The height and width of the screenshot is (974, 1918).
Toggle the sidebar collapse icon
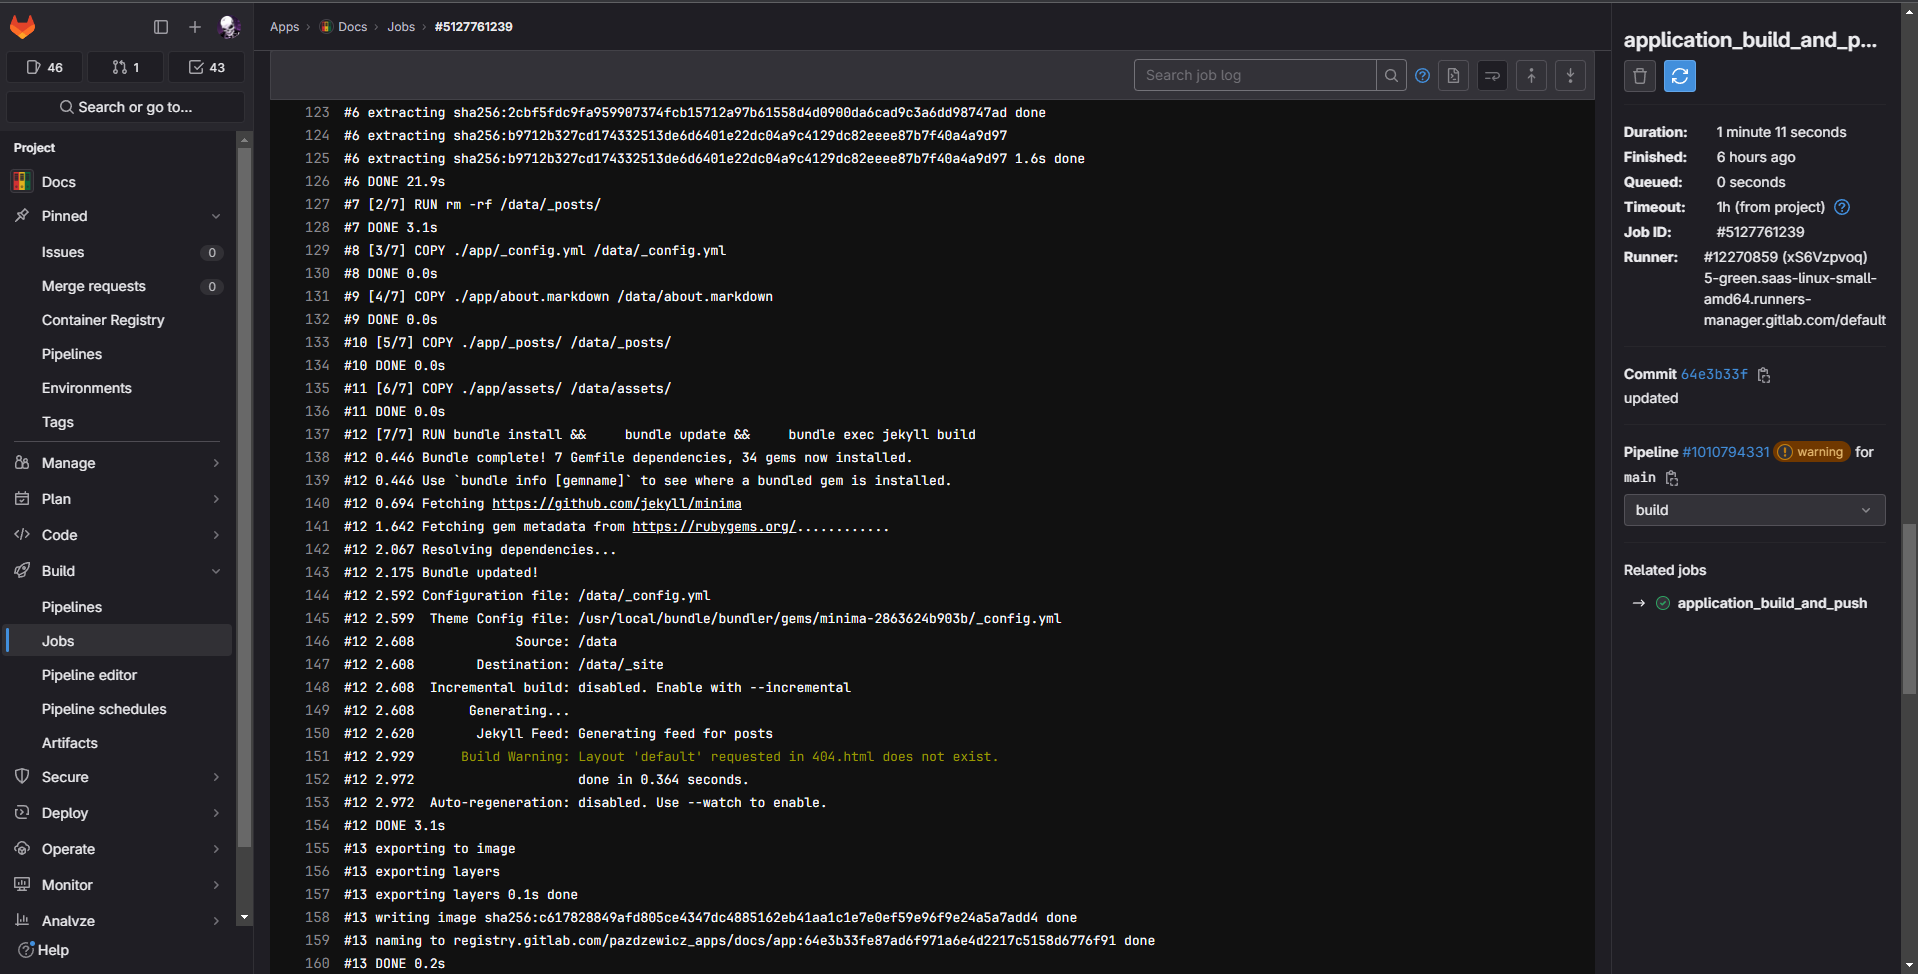coord(161,27)
